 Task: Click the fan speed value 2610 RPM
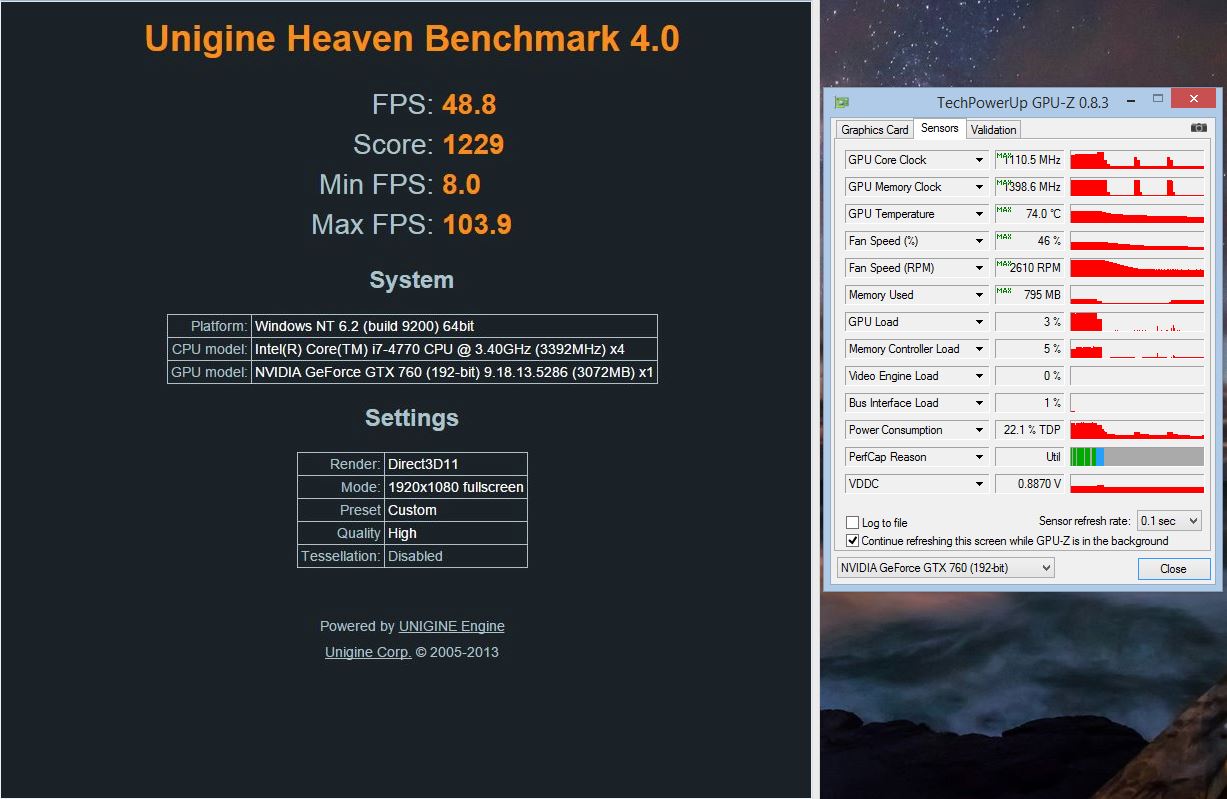pyautogui.click(x=1030, y=268)
